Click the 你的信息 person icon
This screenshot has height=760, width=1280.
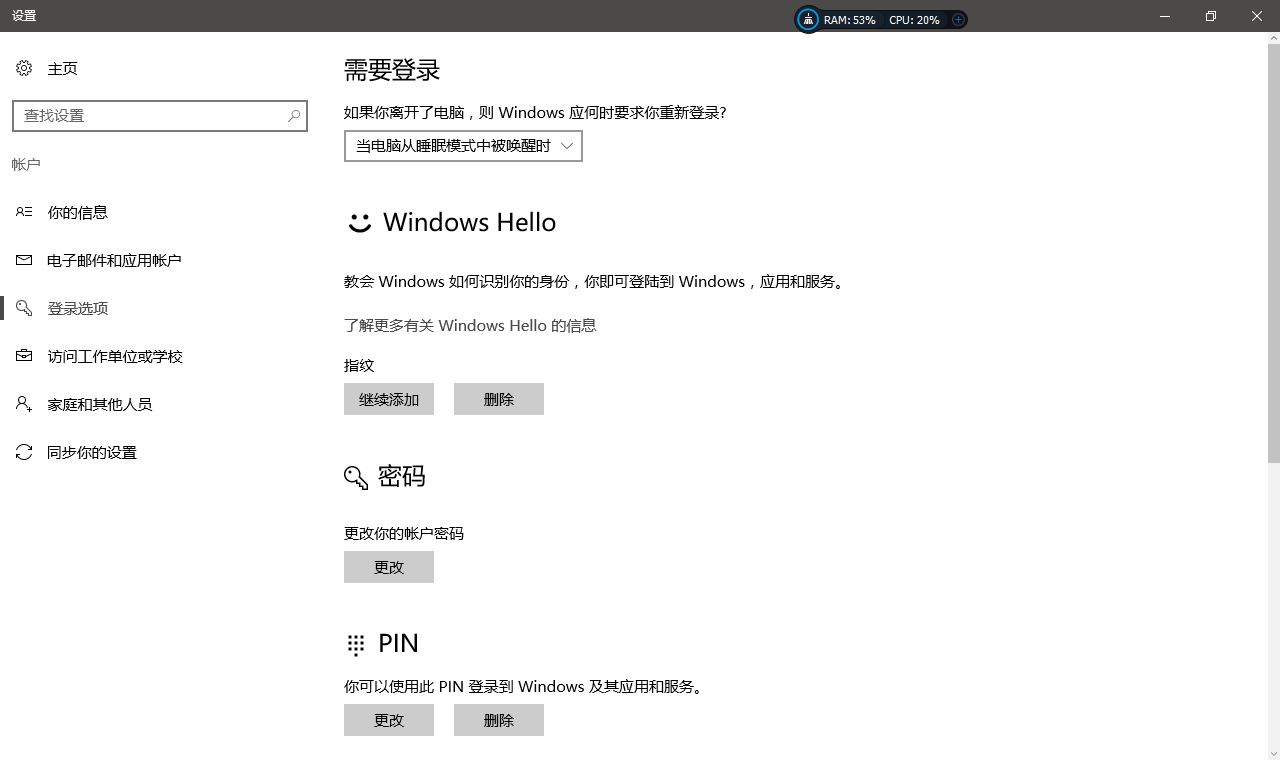coord(24,212)
